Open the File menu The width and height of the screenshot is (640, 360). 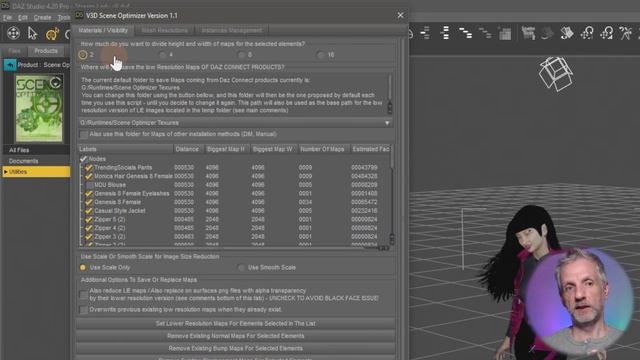[x=7, y=18]
